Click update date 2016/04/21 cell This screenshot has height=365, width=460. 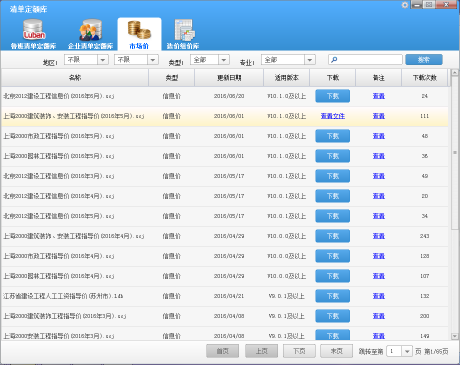(229, 296)
